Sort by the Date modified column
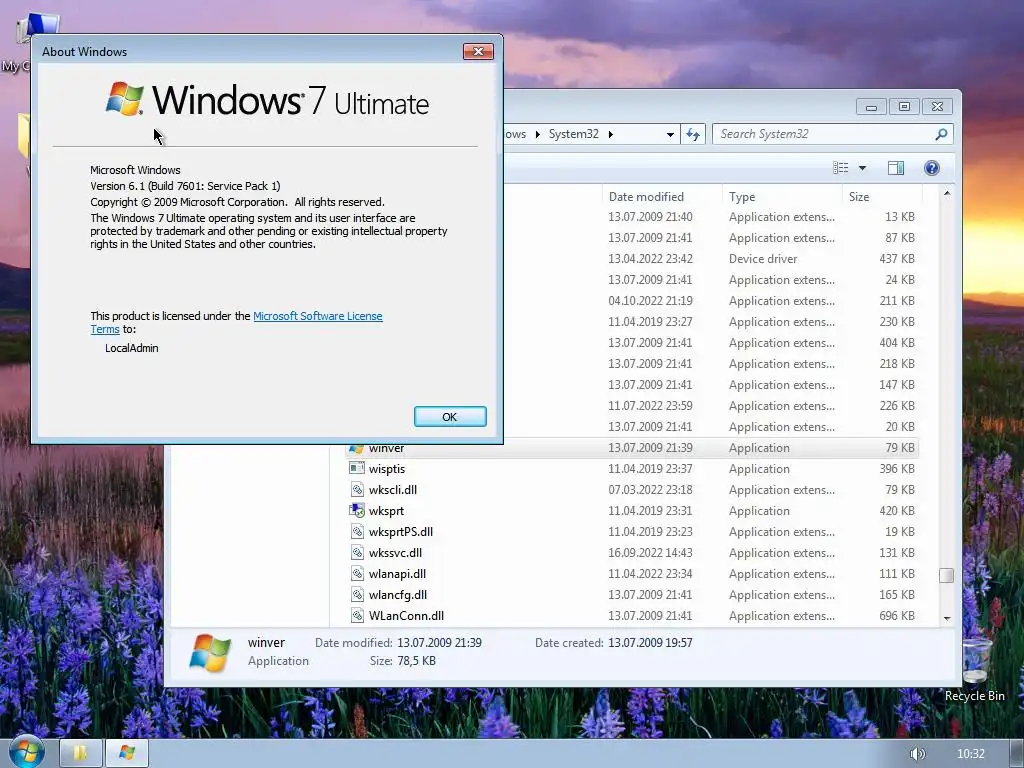1024x768 pixels. click(646, 197)
